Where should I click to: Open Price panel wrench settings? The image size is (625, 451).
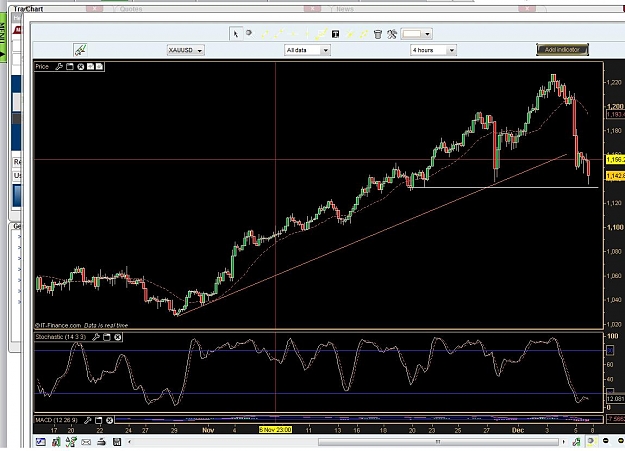click(59, 67)
